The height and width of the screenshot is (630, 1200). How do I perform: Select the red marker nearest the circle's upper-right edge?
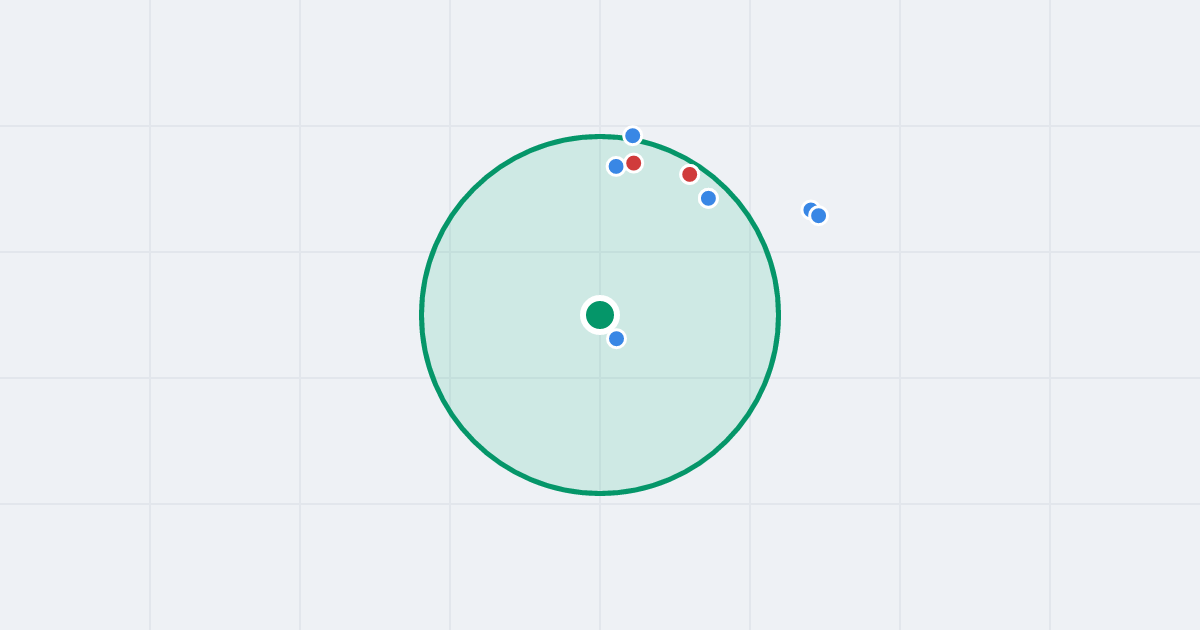click(690, 174)
